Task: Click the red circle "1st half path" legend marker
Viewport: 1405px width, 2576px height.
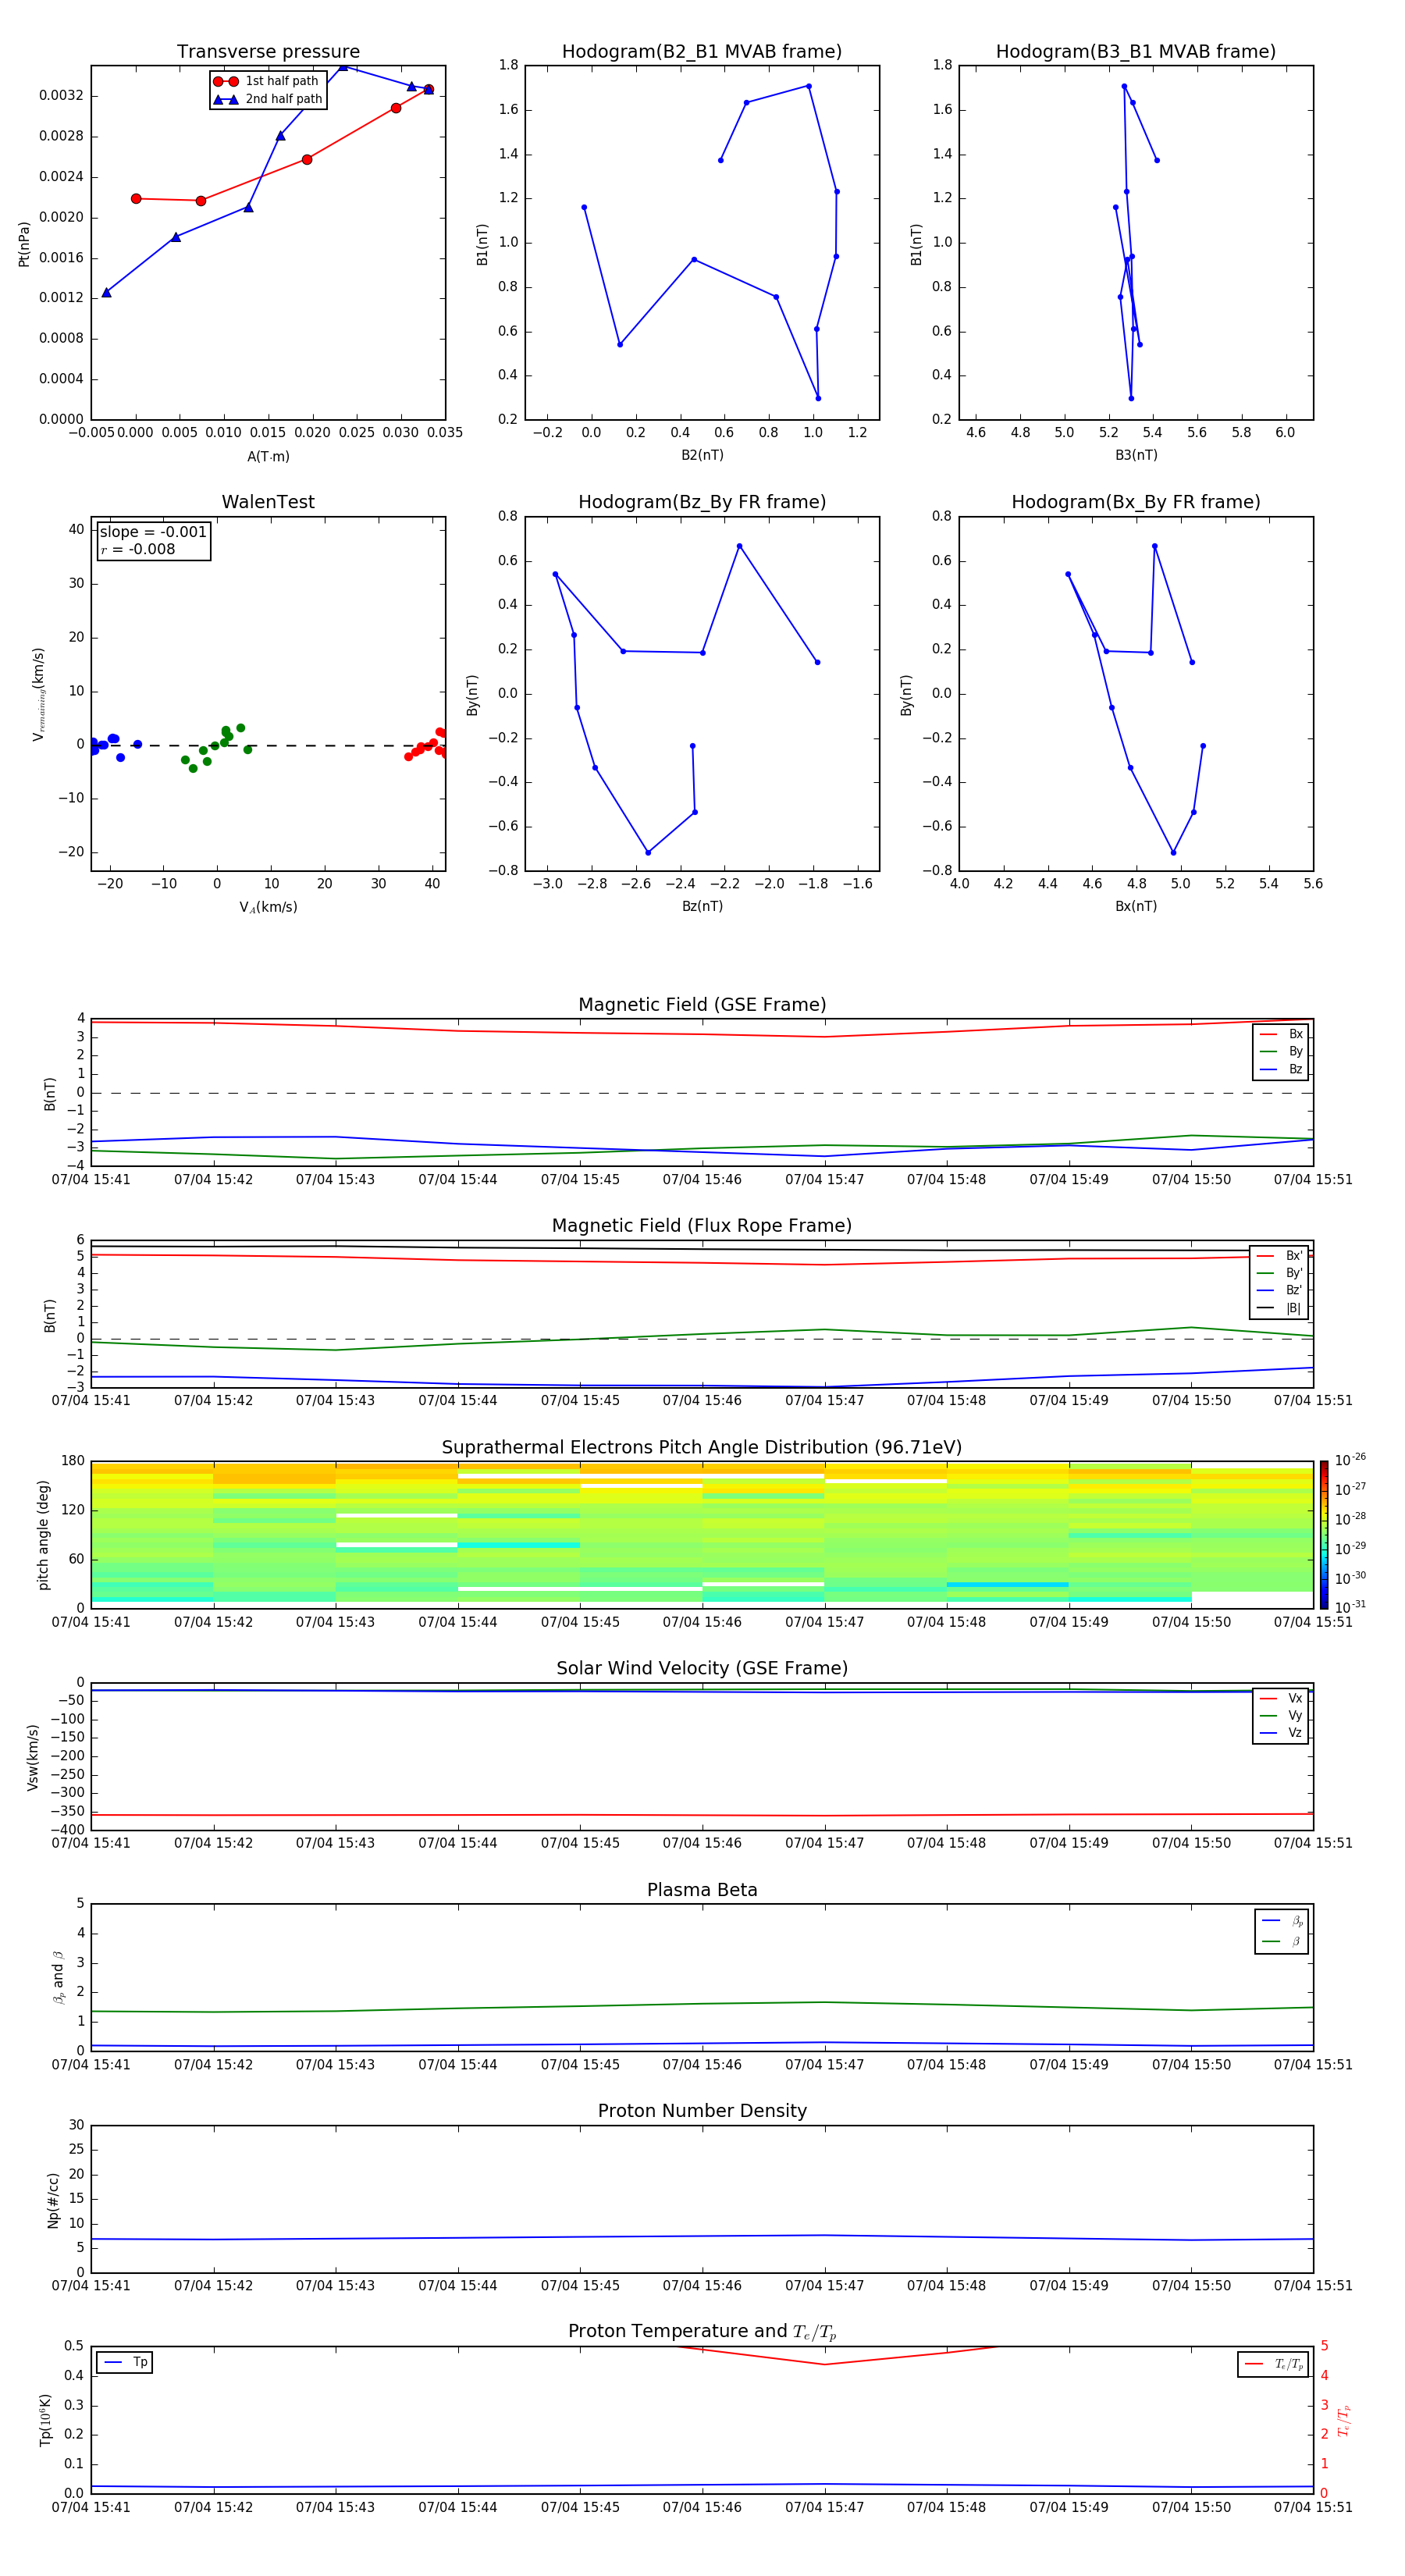Action: tap(226, 81)
